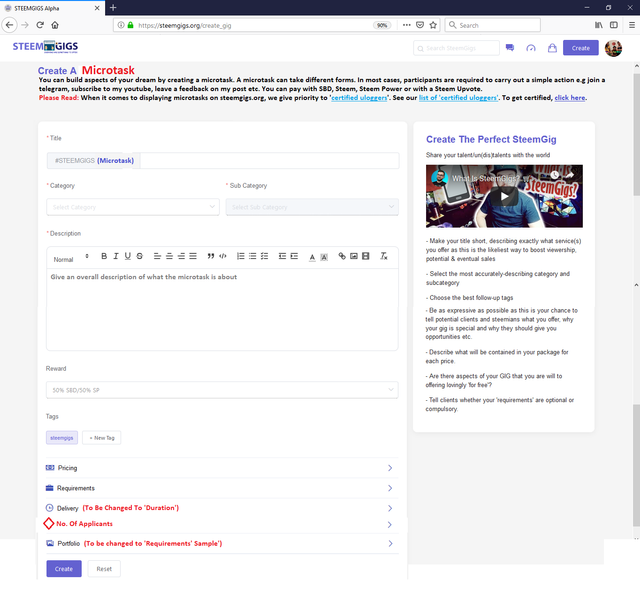This screenshot has width=640, height=610.
Task: Increase indent in the editor
Action: [x=294, y=256]
